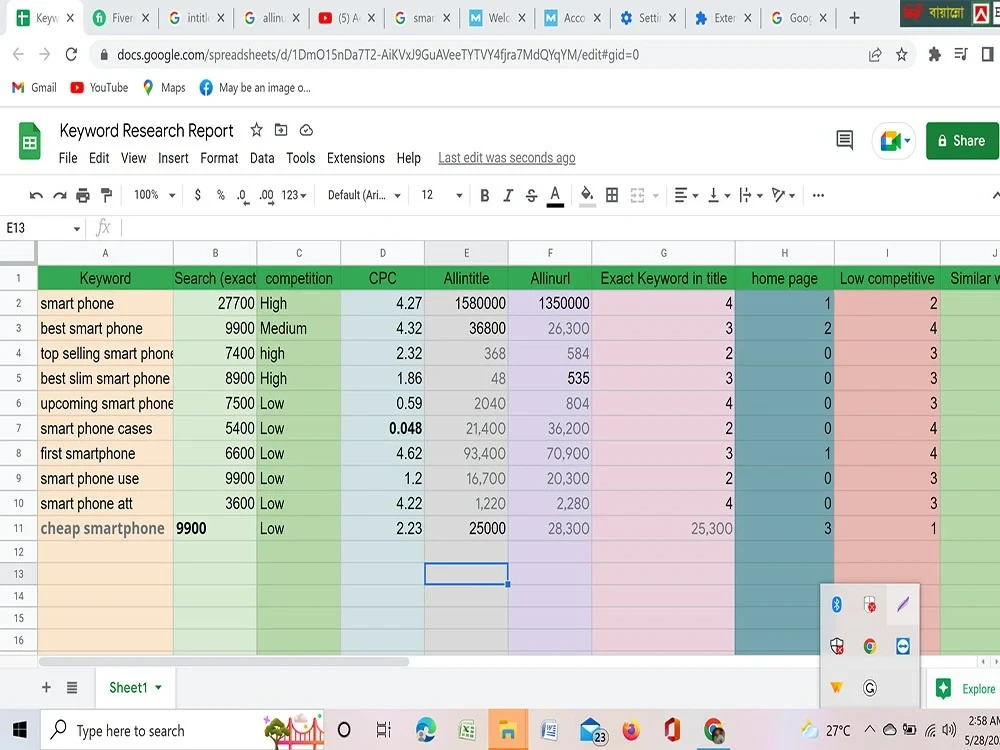Open the text color picker

555,196
